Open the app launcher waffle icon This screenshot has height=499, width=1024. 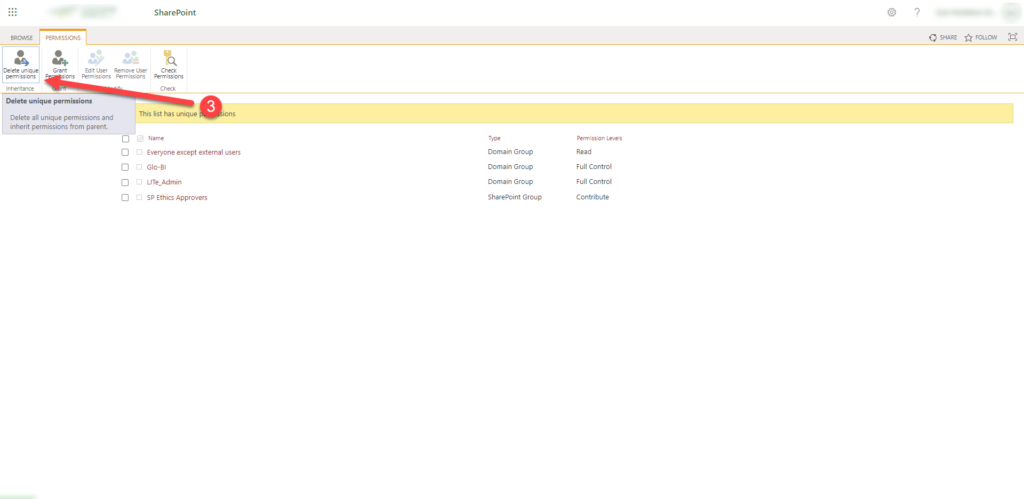click(12, 12)
